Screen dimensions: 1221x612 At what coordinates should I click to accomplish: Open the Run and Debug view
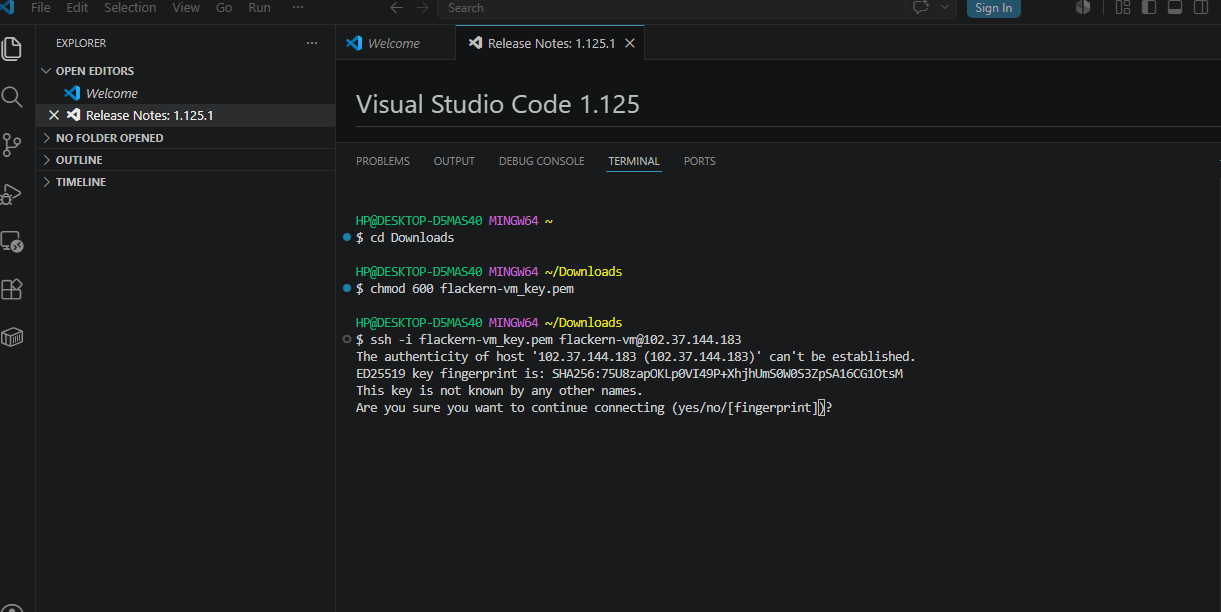coord(12,193)
